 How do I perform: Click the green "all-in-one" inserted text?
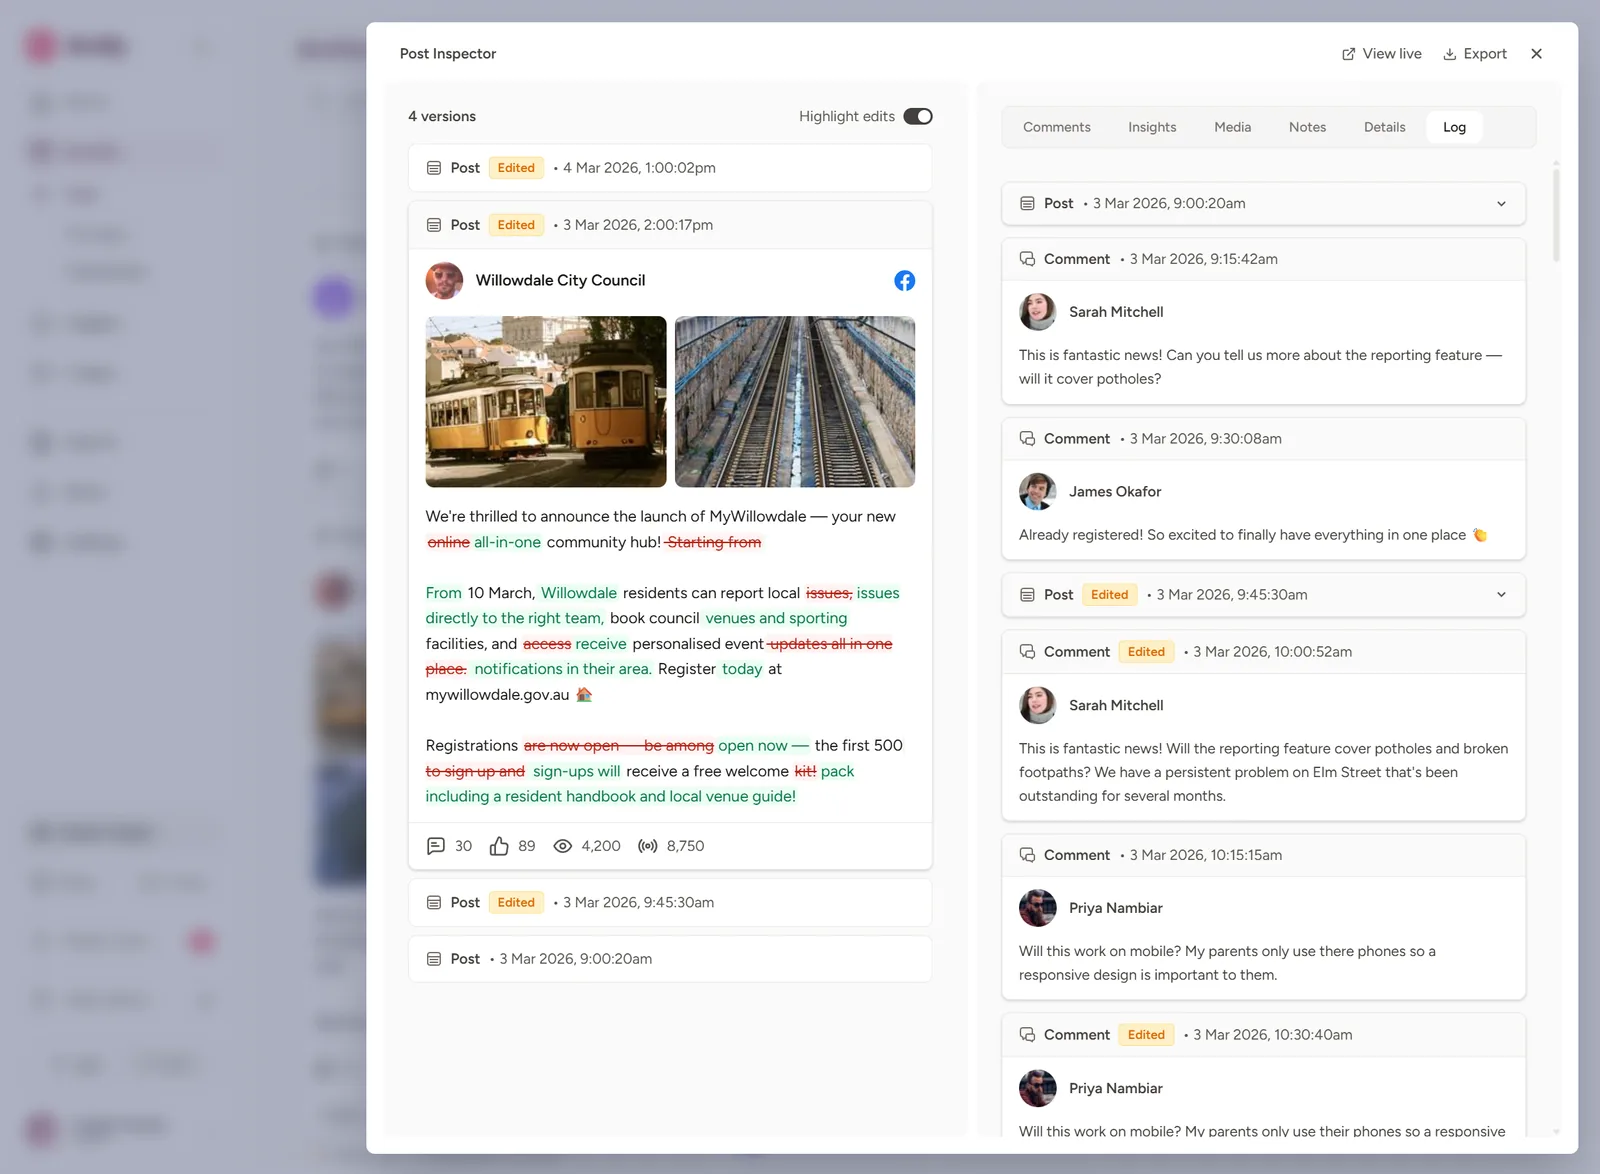(507, 542)
